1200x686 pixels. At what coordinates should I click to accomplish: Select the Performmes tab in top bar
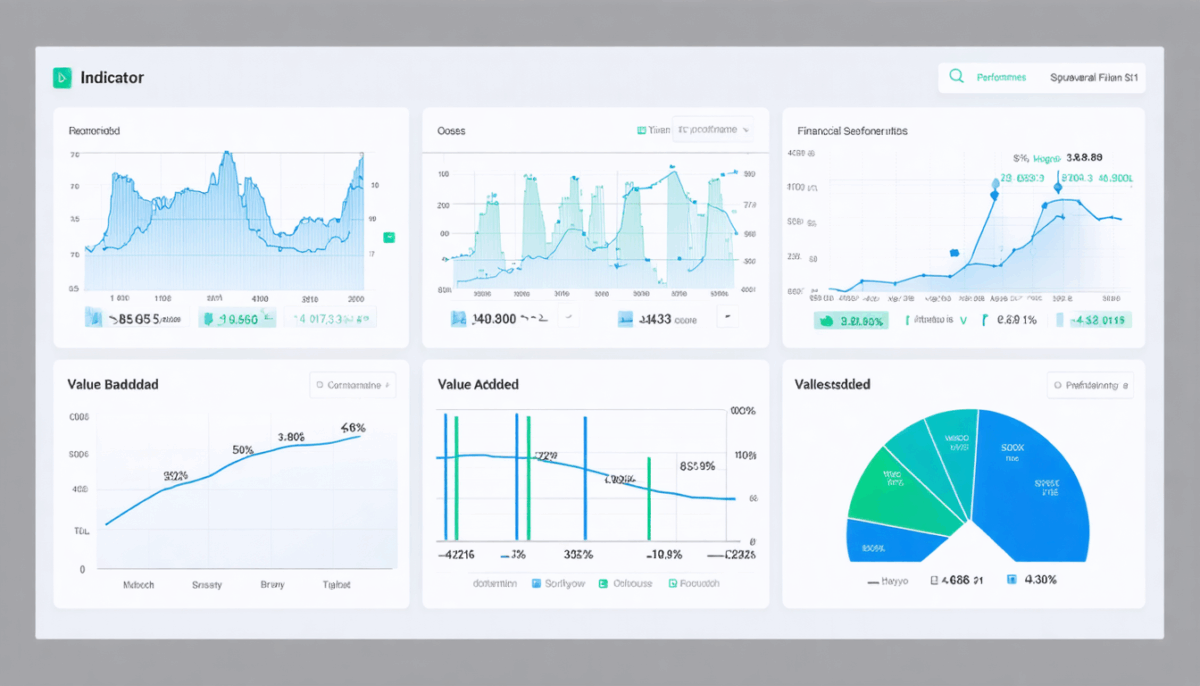tap(1001, 77)
